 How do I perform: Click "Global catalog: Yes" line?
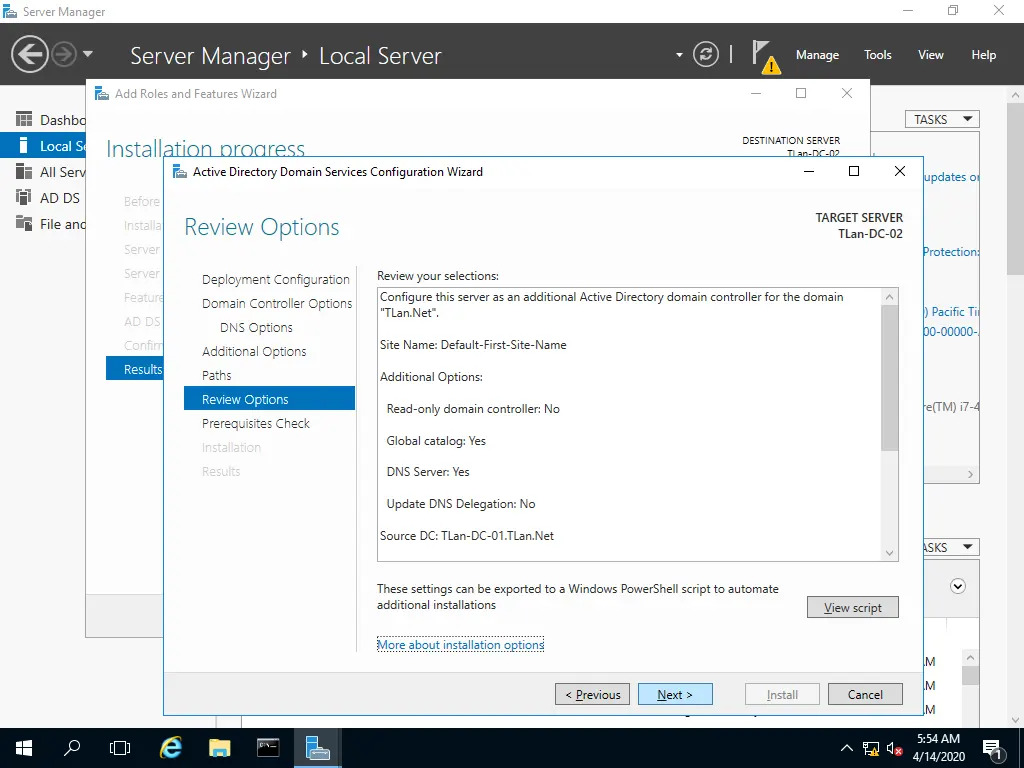click(436, 441)
